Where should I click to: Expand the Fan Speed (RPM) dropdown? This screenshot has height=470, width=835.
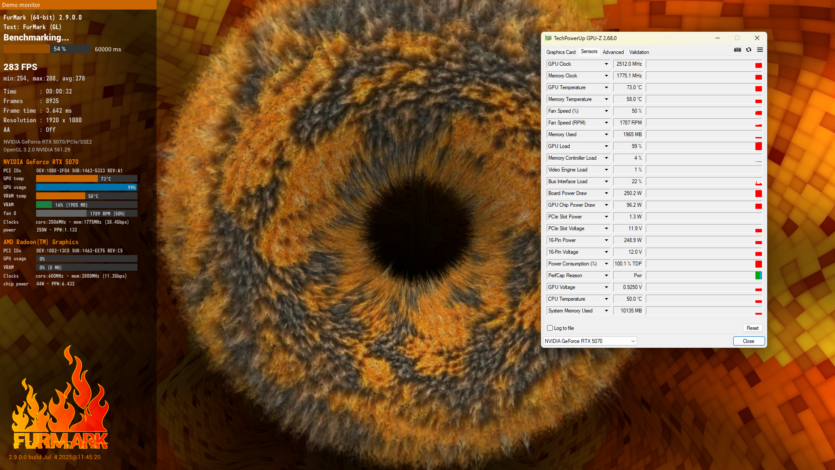[x=606, y=123]
